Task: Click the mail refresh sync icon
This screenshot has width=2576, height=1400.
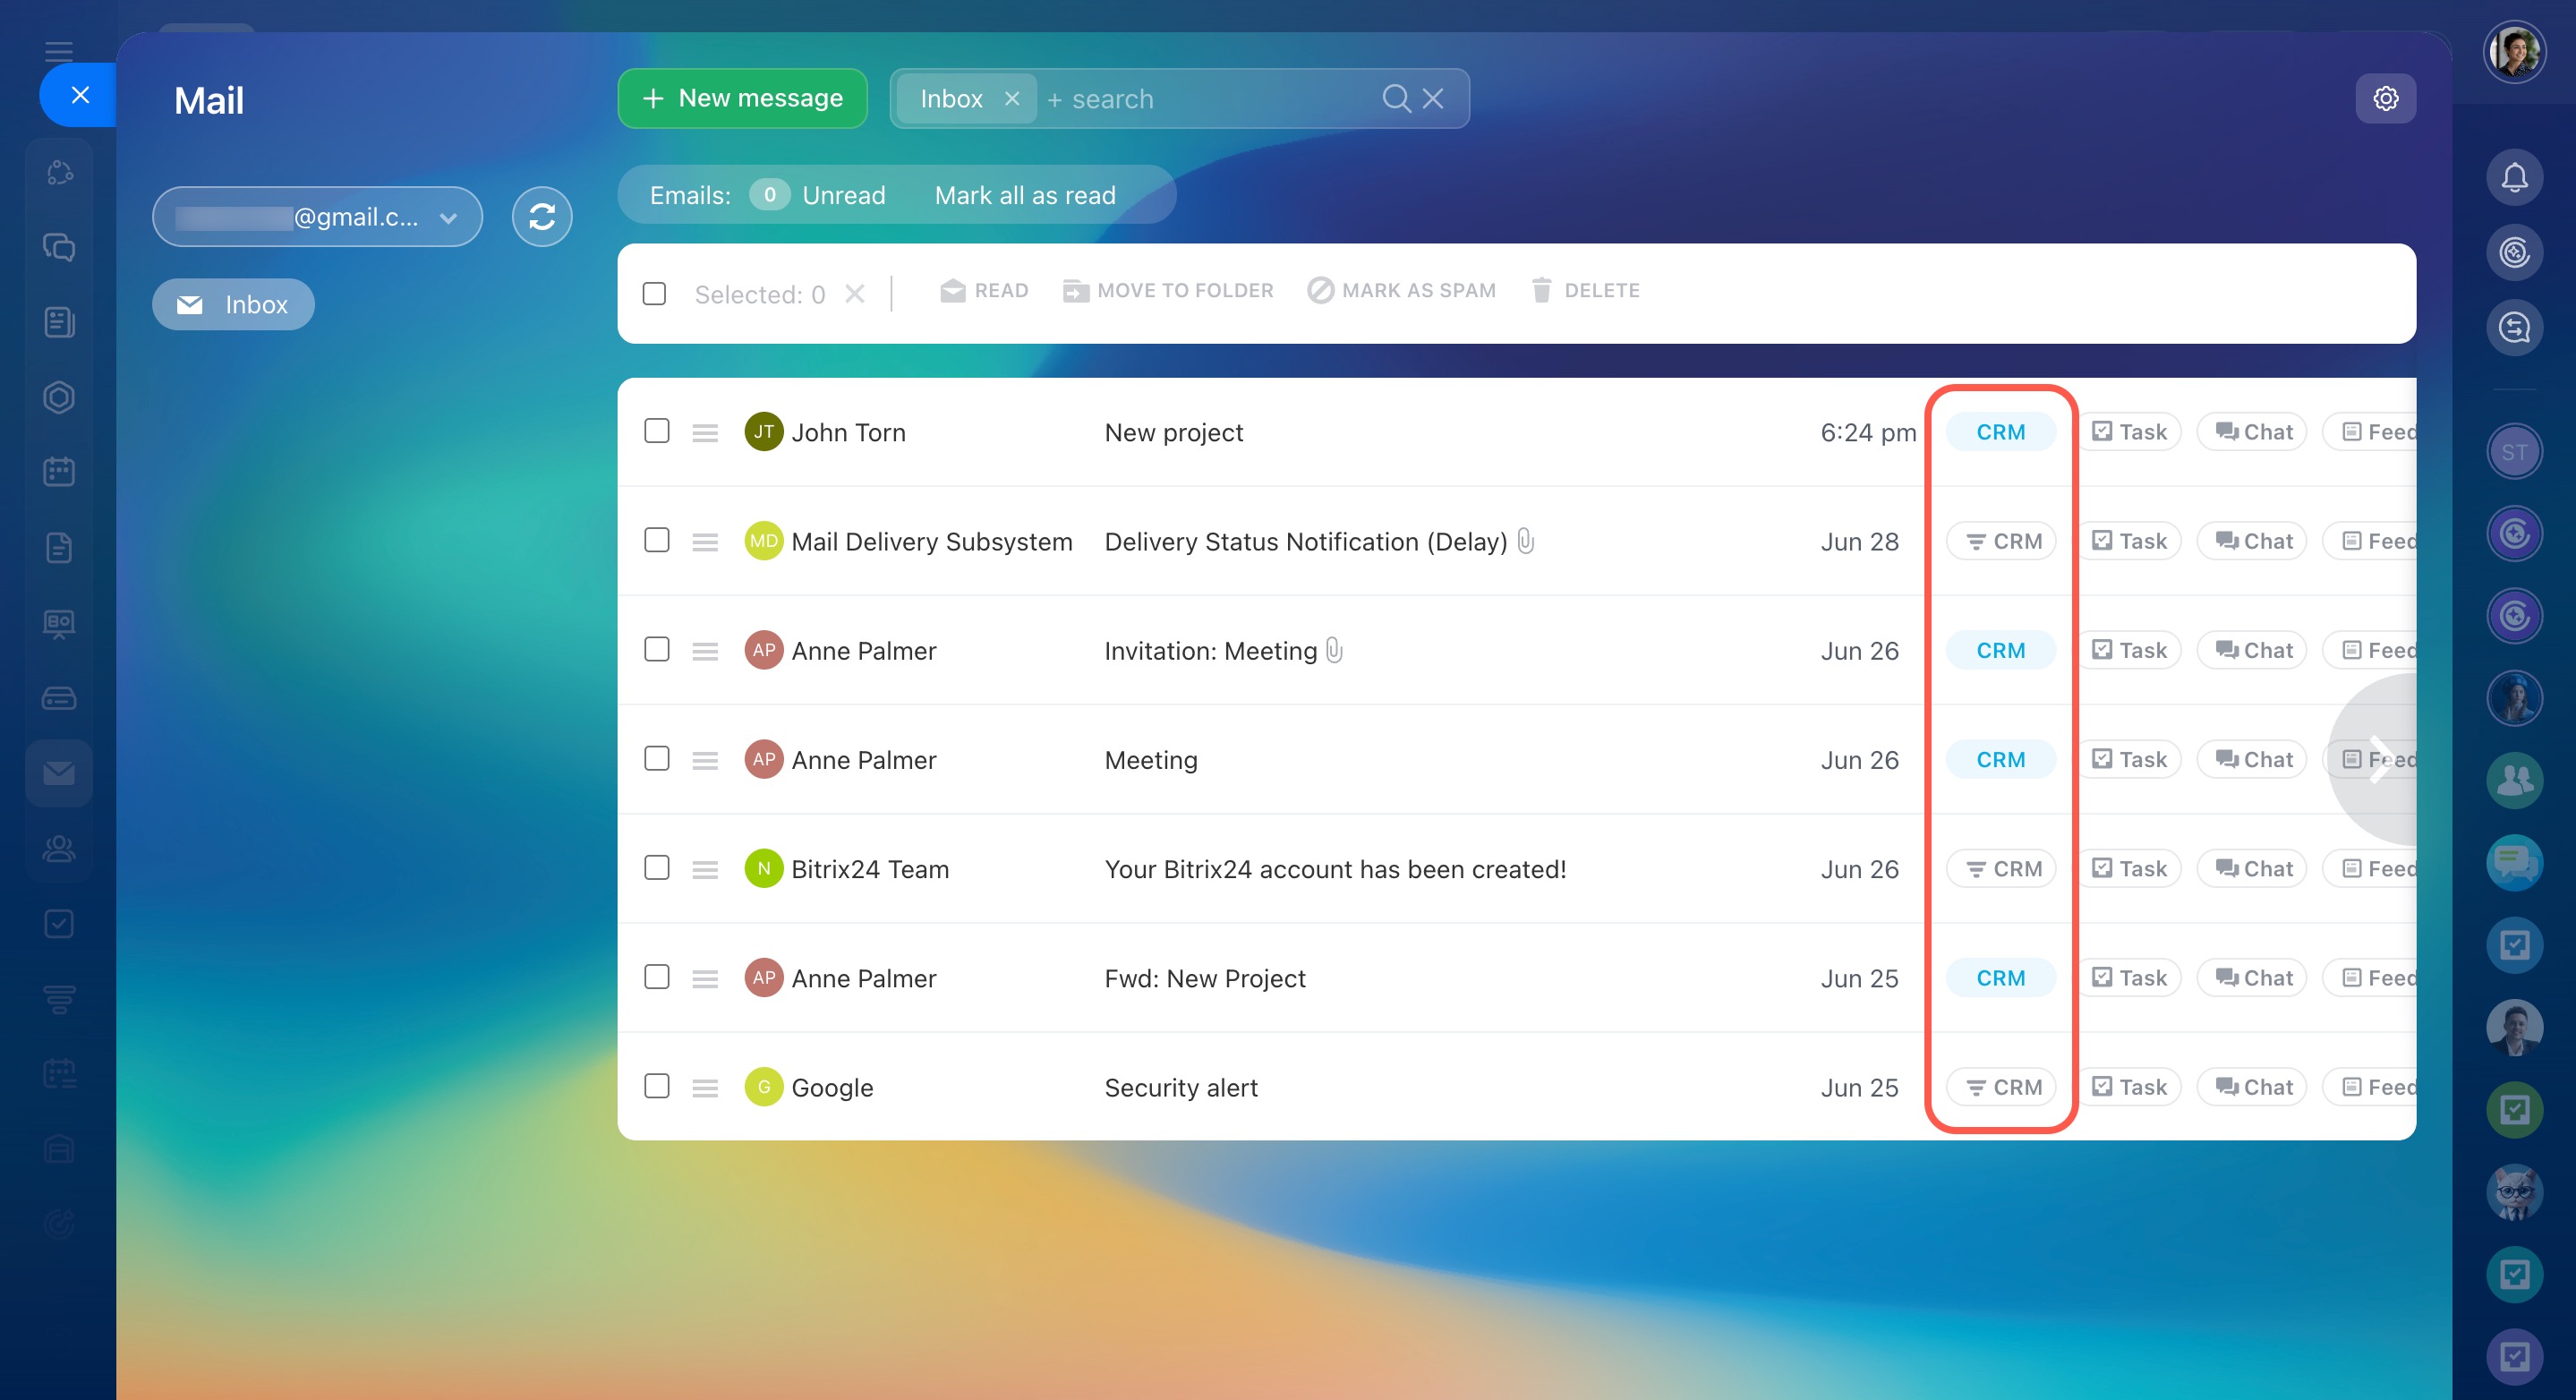Action: 541,217
